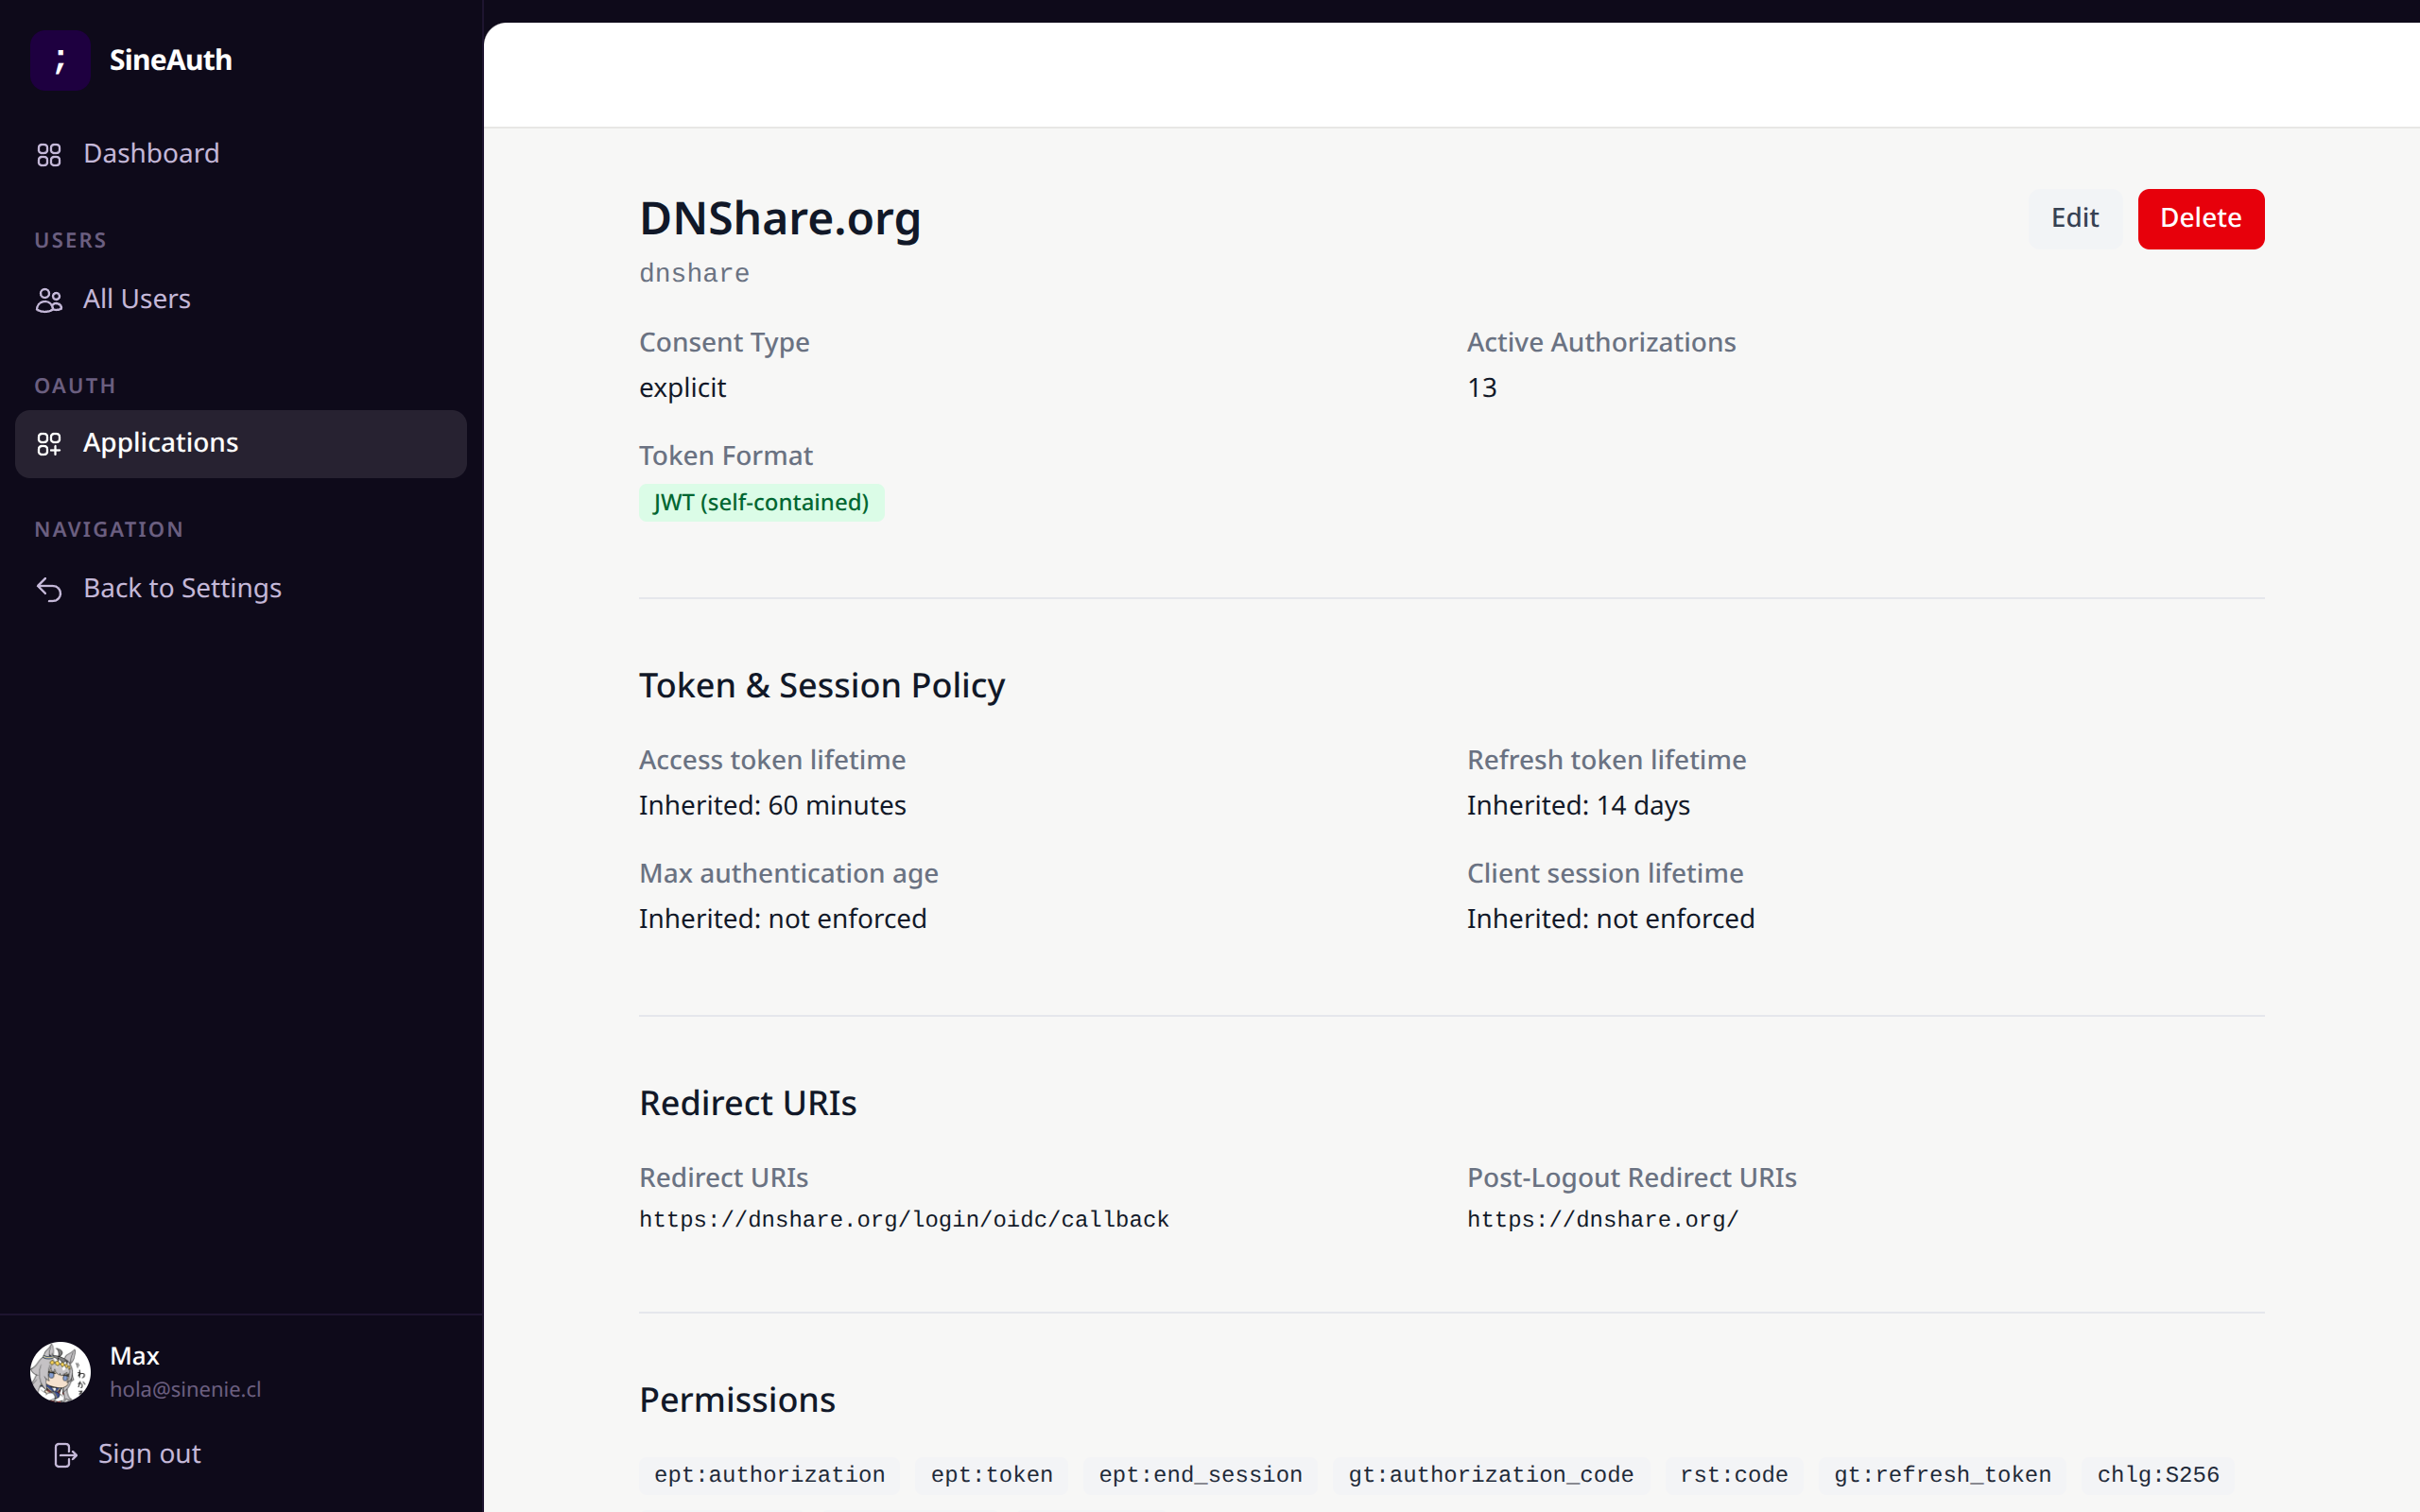
Task: Click the Client session lifetime label
Action: click(1604, 874)
